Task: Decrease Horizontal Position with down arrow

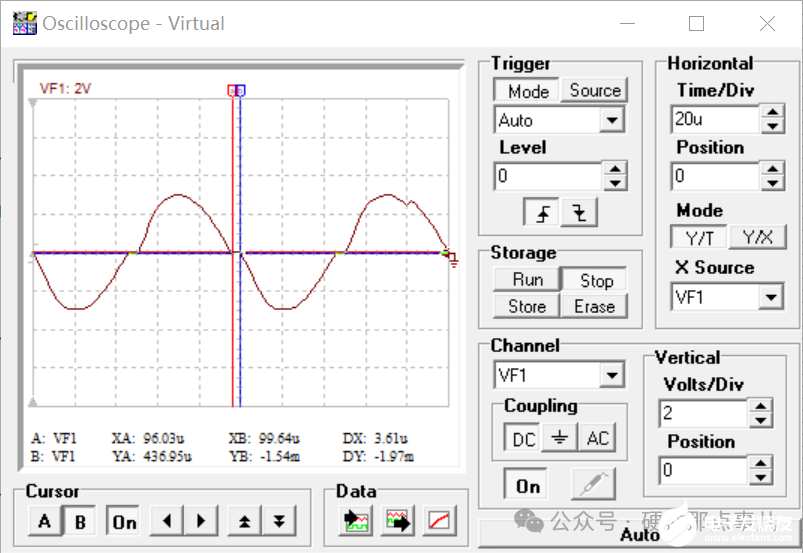Action: [773, 183]
